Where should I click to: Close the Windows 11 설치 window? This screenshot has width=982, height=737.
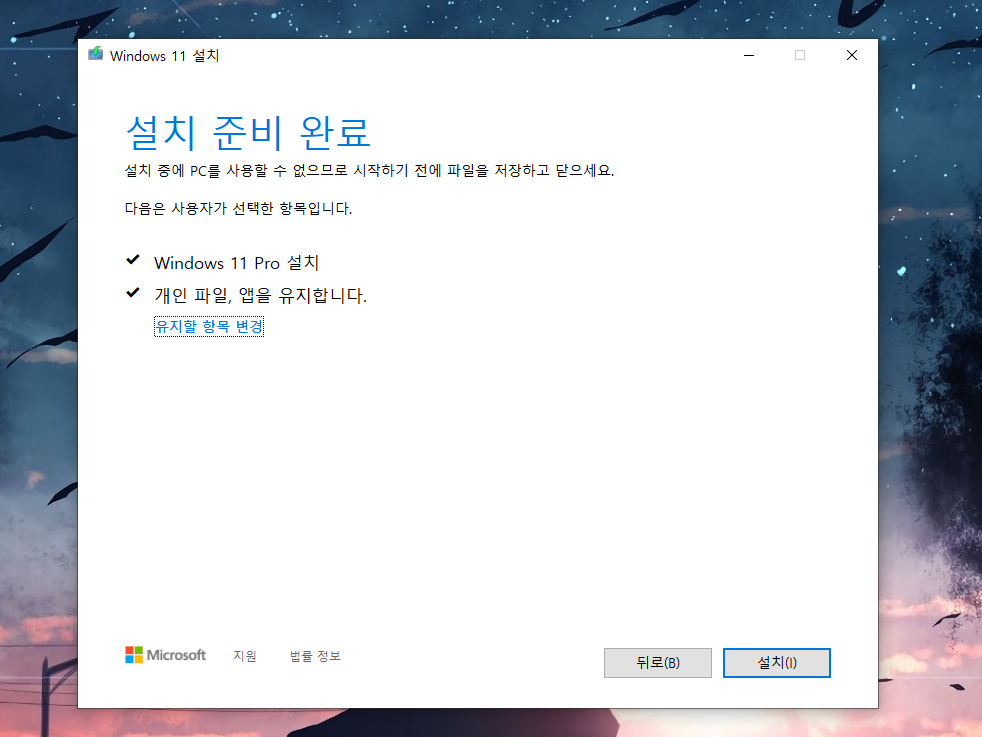pos(852,55)
